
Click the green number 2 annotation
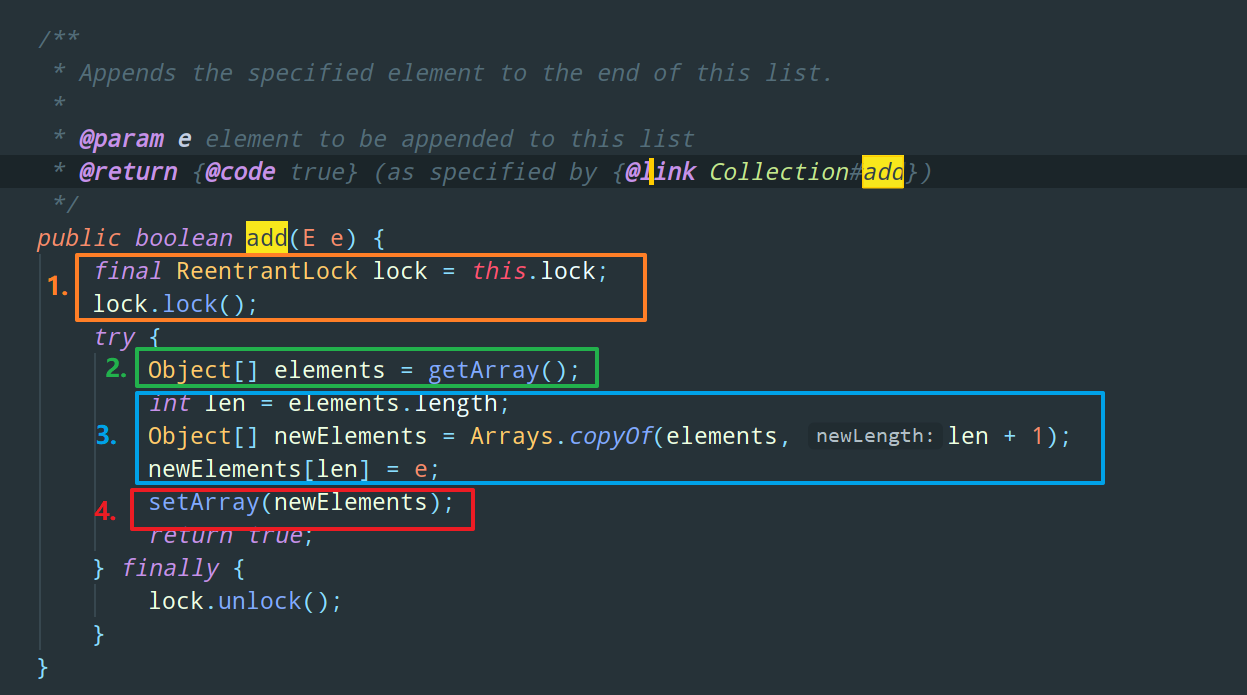coord(117,369)
